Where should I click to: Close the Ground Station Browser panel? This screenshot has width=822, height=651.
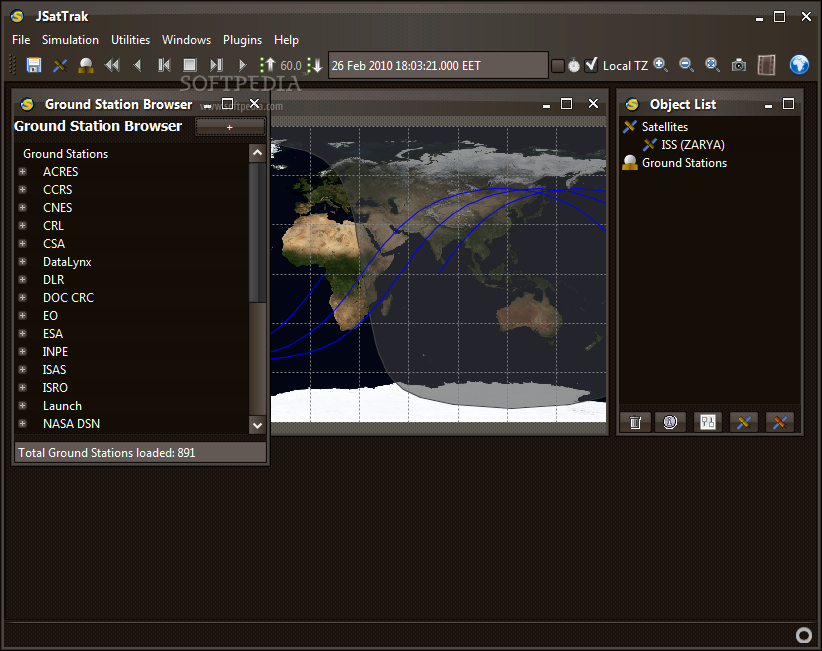click(254, 104)
